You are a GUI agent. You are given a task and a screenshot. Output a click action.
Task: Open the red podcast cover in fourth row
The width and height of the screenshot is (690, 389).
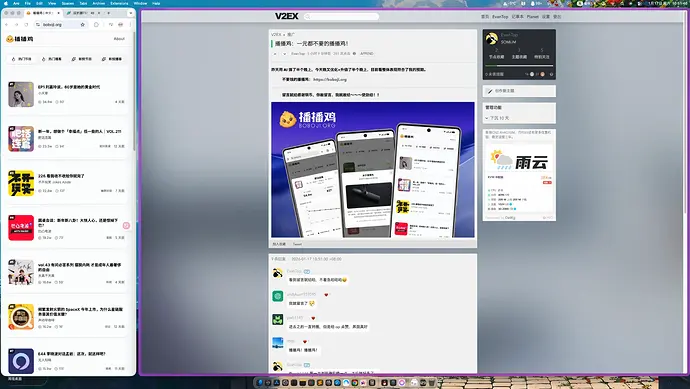tap(21, 228)
